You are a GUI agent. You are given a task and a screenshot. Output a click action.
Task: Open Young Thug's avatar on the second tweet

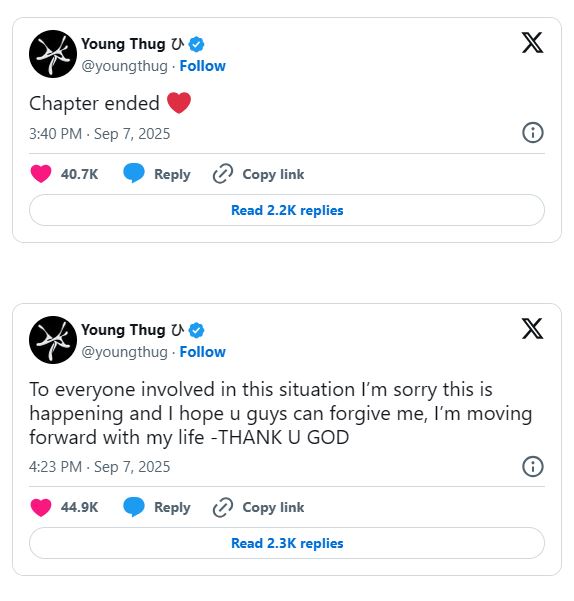tap(53, 340)
